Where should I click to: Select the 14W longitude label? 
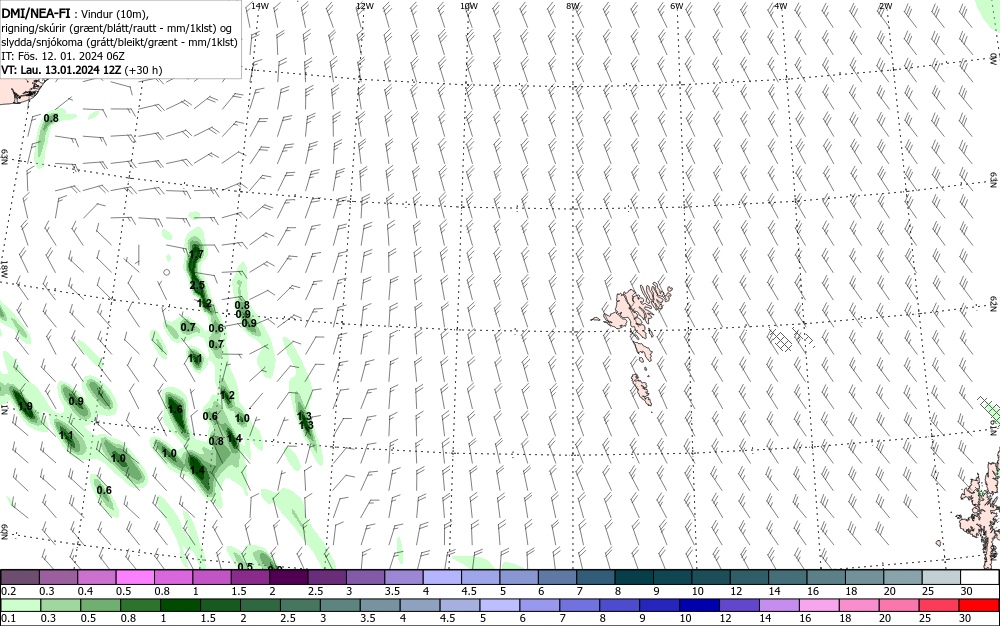click(260, 6)
